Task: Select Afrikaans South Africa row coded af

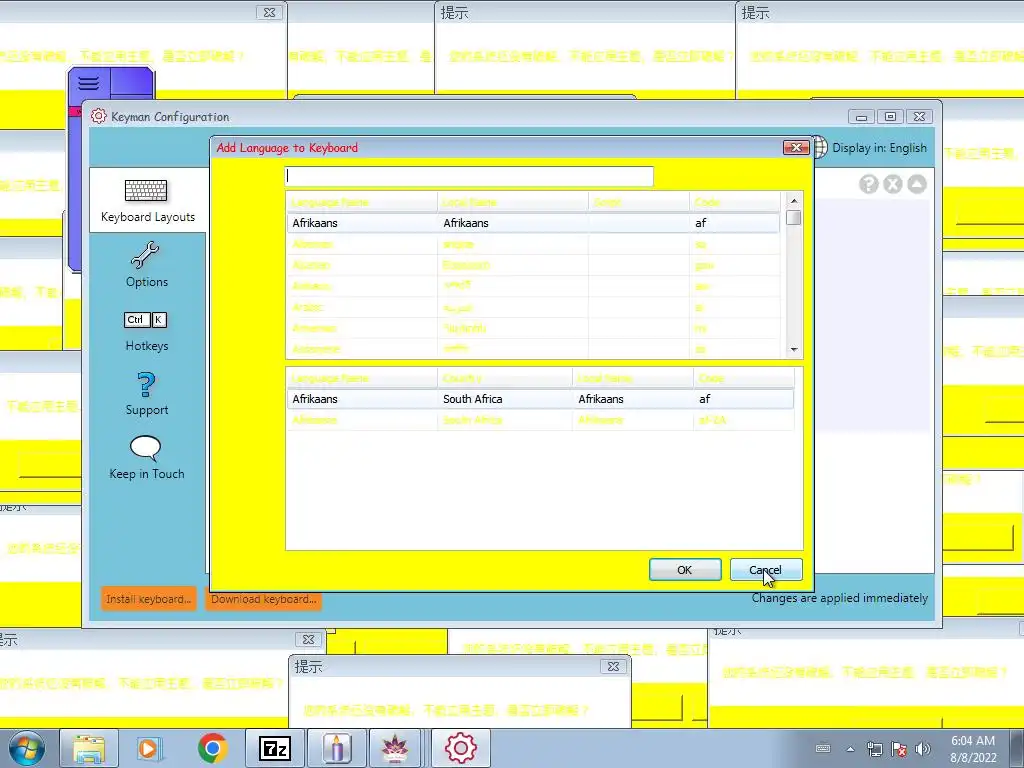Action: [540, 399]
